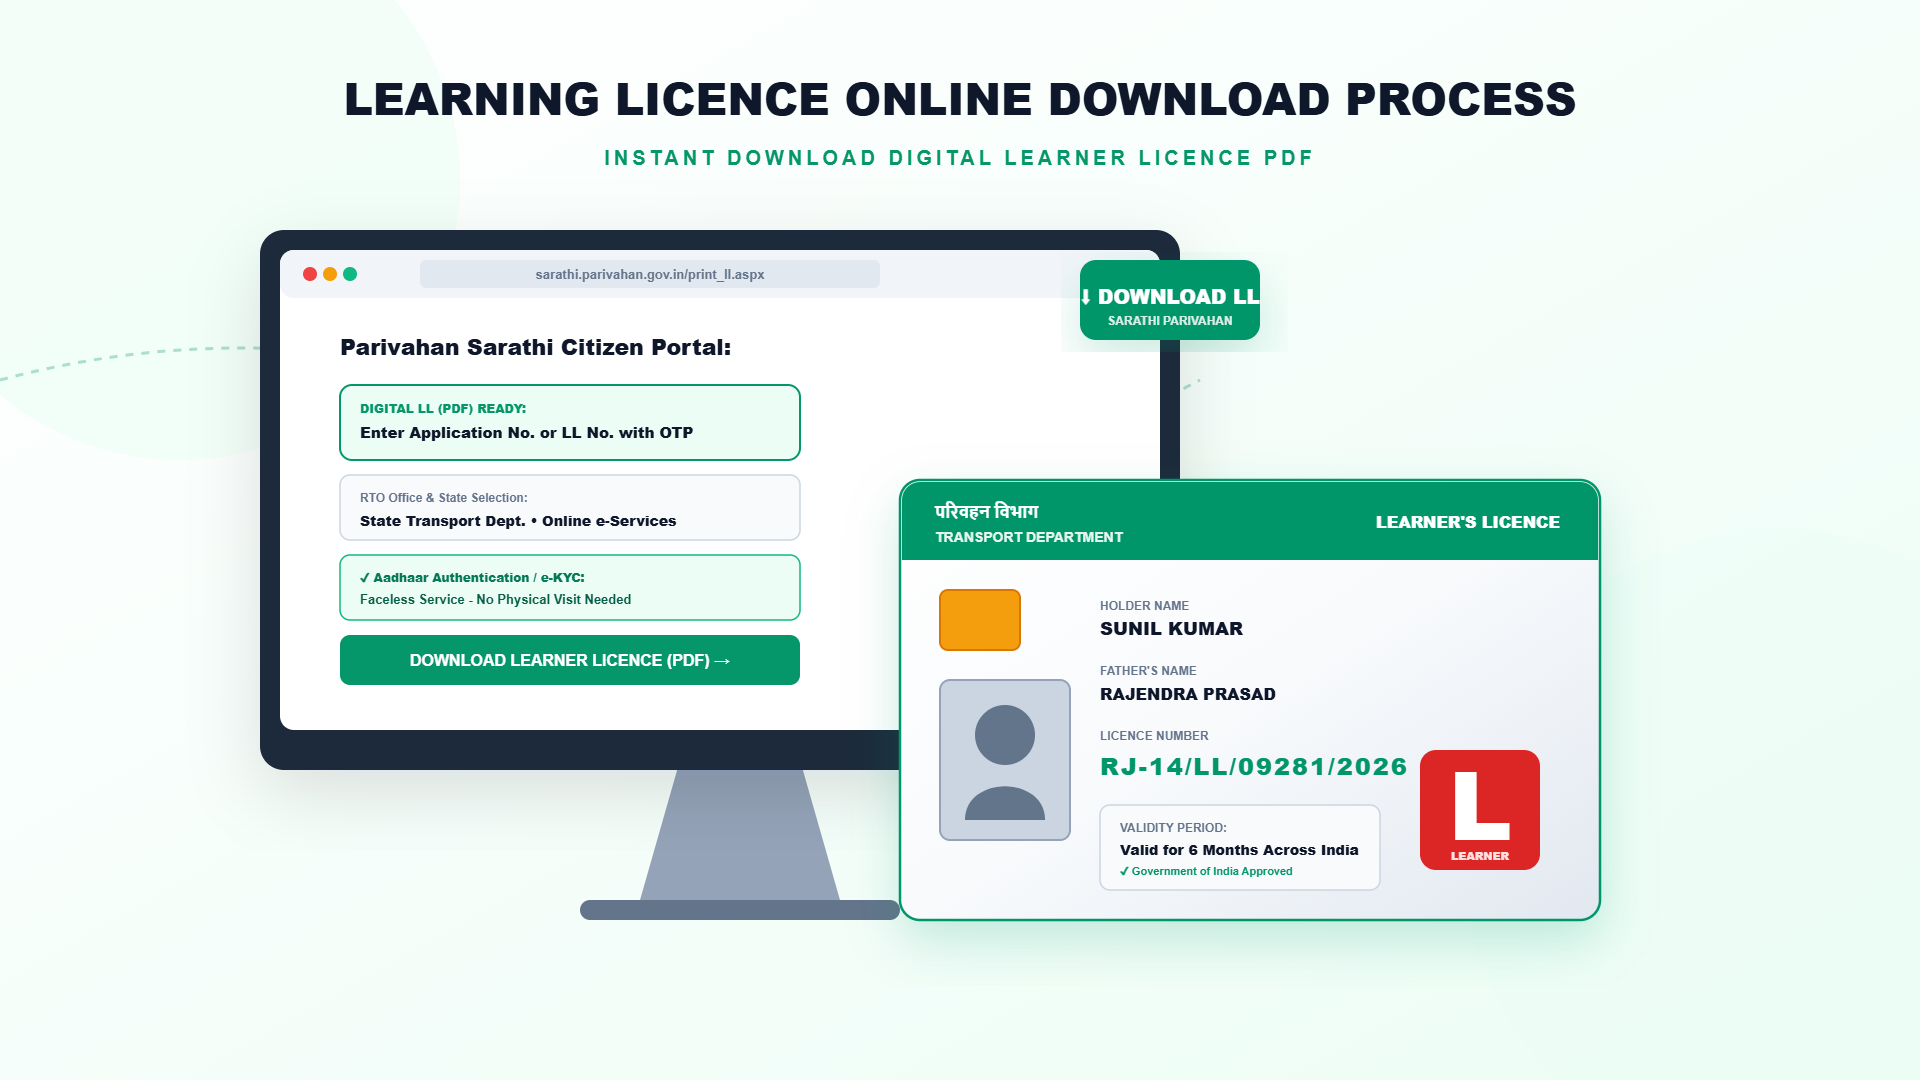Image resolution: width=1920 pixels, height=1080 pixels.
Task: Click Learning Licence Online Download Process title
Action: tap(960, 99)
